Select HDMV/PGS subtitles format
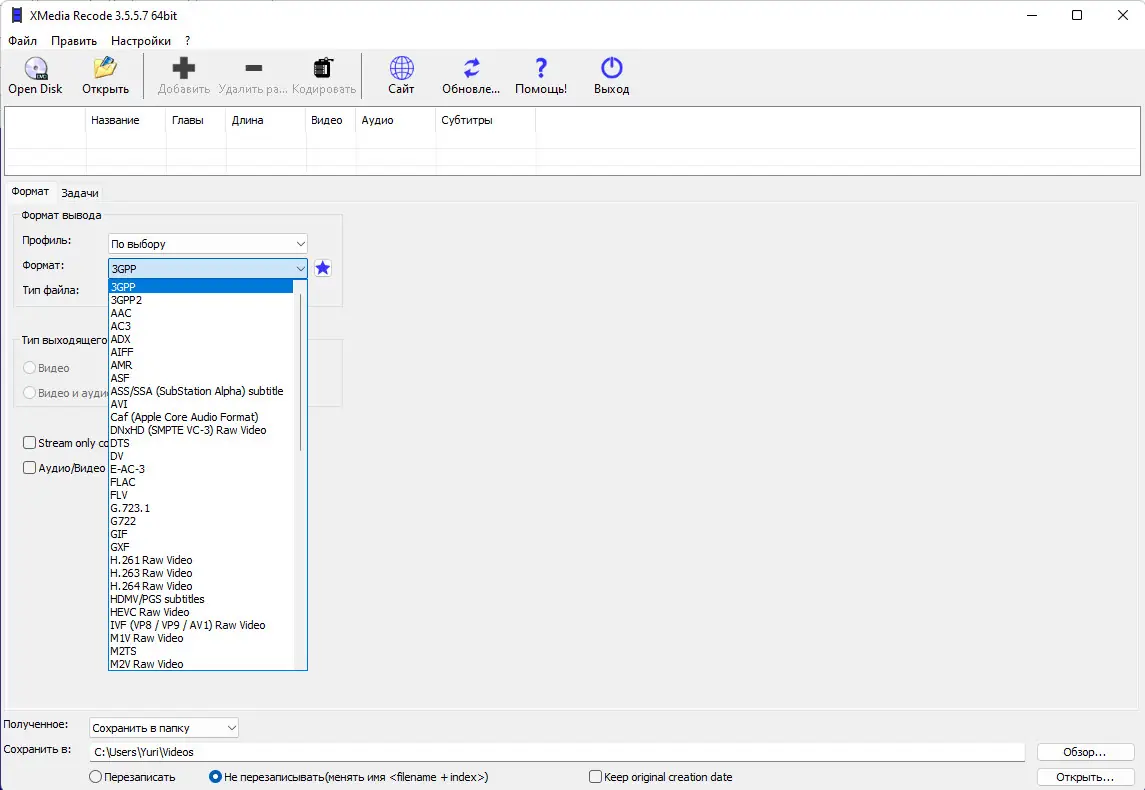The width and height of the screenshot is (1145, 790). click(201, 599)
